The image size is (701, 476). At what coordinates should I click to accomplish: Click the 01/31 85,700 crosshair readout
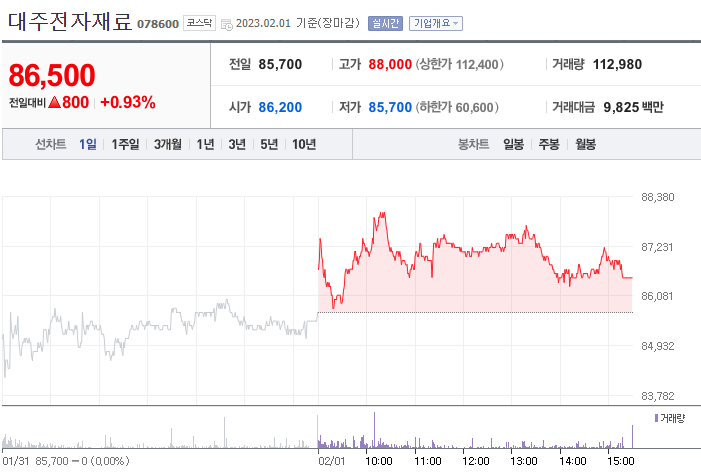[66, 461]
